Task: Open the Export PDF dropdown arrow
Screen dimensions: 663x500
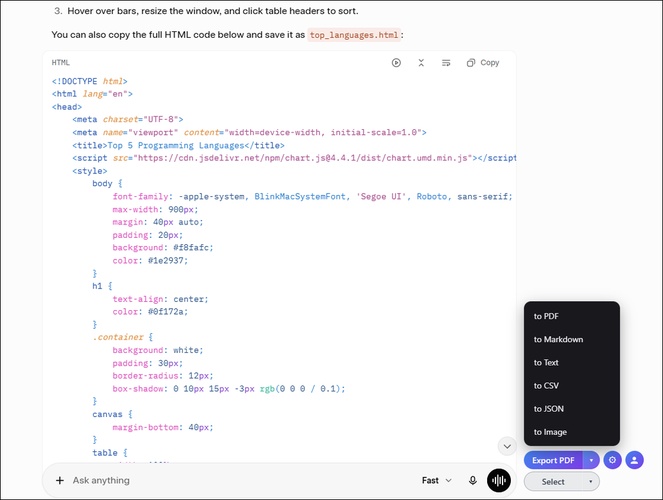Action: 591,460
